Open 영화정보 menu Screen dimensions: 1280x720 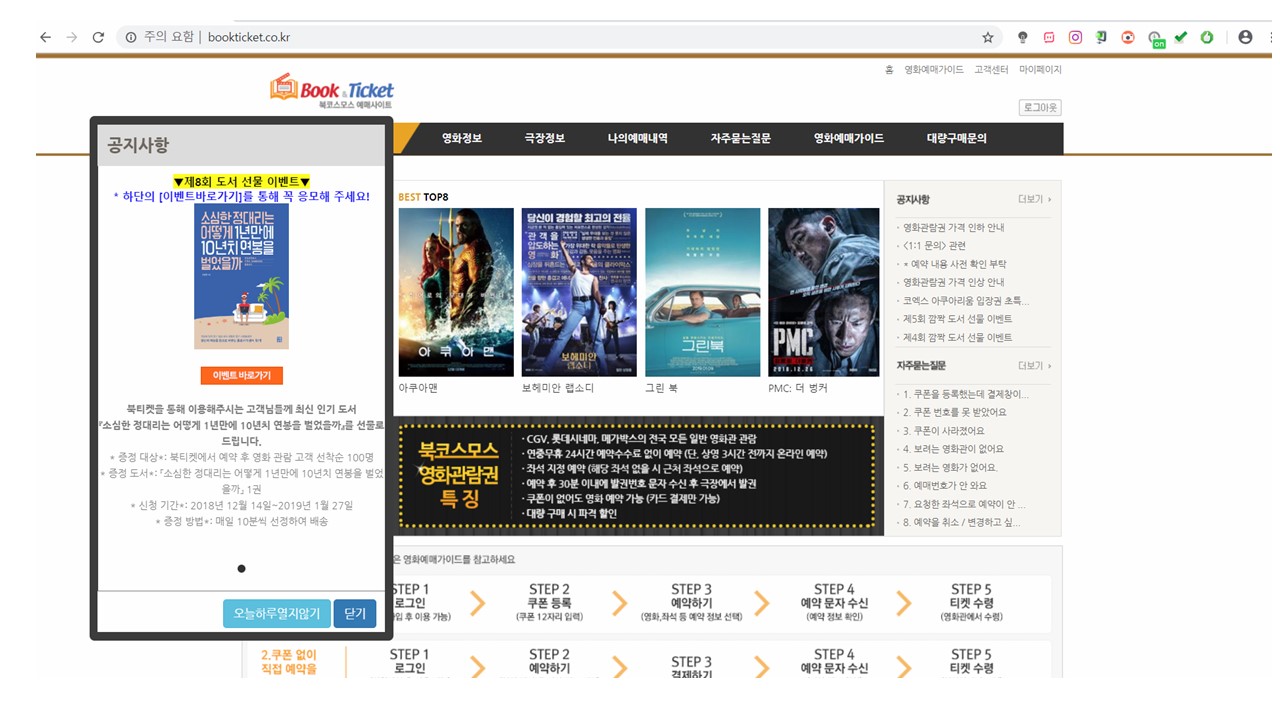(x=462, y=138)
